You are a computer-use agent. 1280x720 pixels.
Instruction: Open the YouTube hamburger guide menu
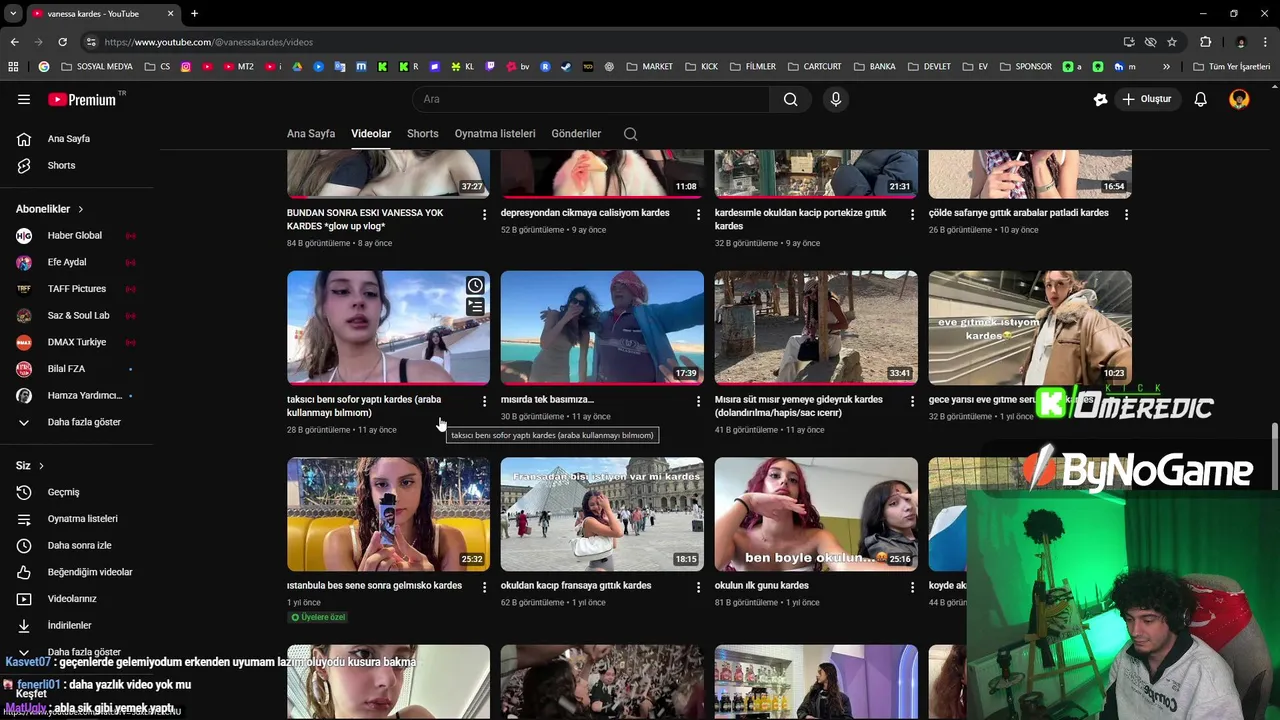[x=24, y=99]
